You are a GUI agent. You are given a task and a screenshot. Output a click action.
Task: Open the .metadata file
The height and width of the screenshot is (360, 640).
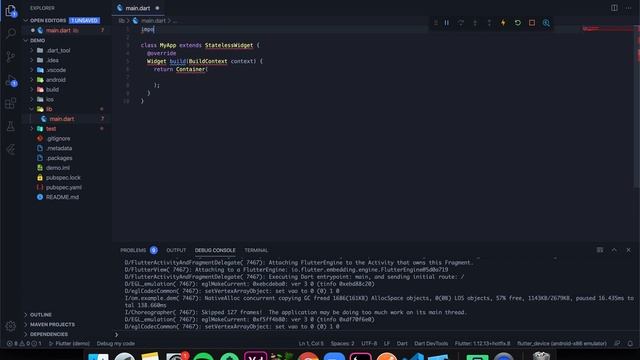point(59,148)
